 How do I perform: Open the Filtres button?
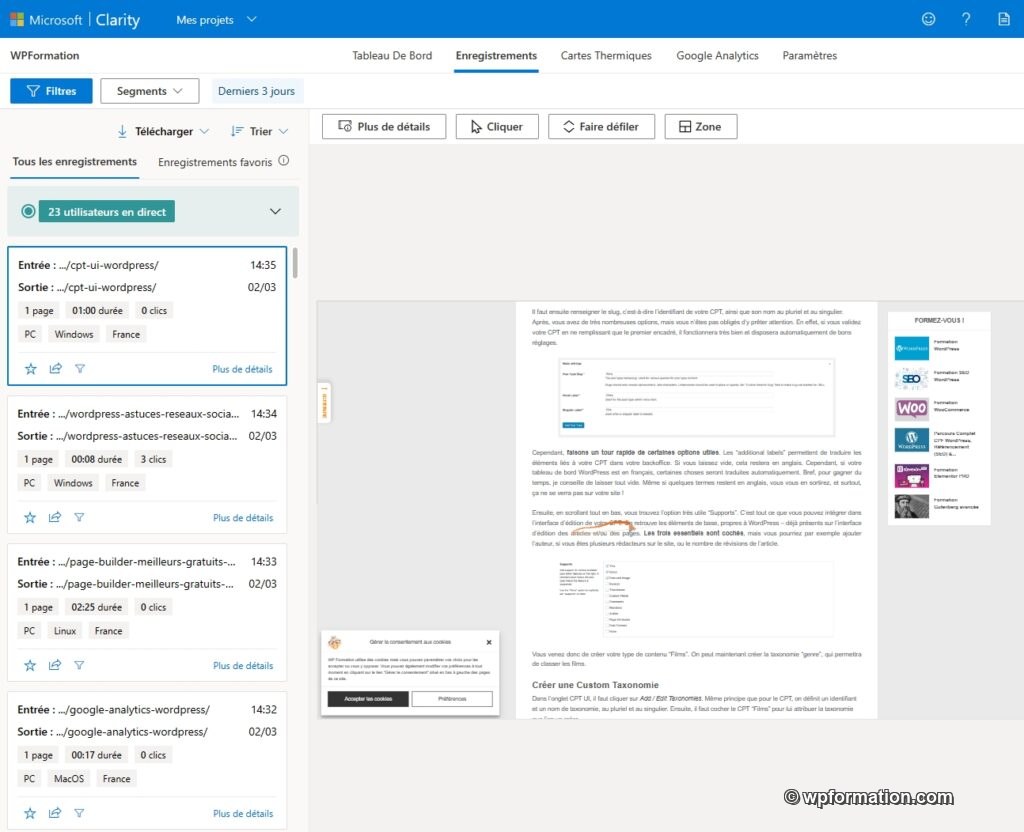tap(51, 91)
